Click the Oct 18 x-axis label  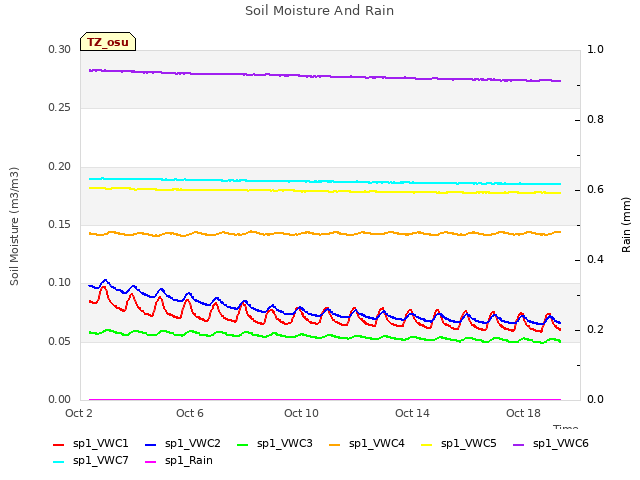pyautogui.click(x=523, y=413)
